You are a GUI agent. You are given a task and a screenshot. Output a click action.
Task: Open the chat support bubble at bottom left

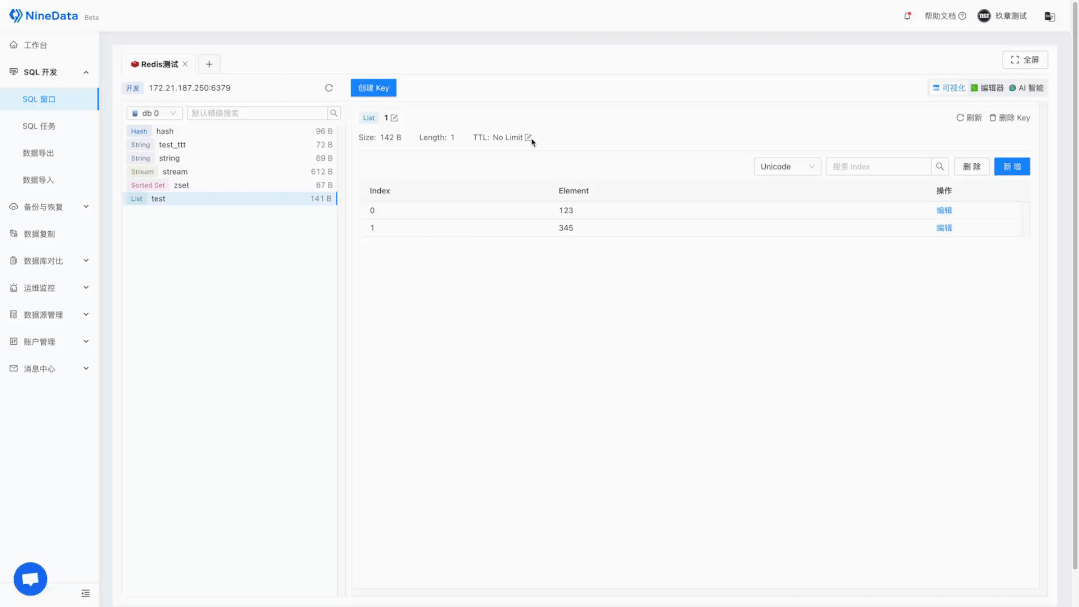pyautogui.click(x=29, y=578)
